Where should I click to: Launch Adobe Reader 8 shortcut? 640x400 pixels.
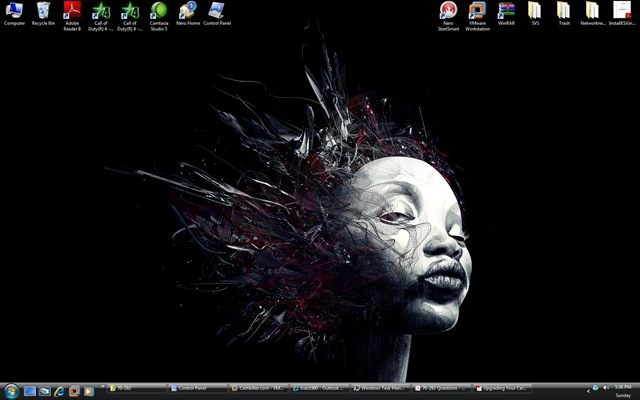(x=72, y=16)
